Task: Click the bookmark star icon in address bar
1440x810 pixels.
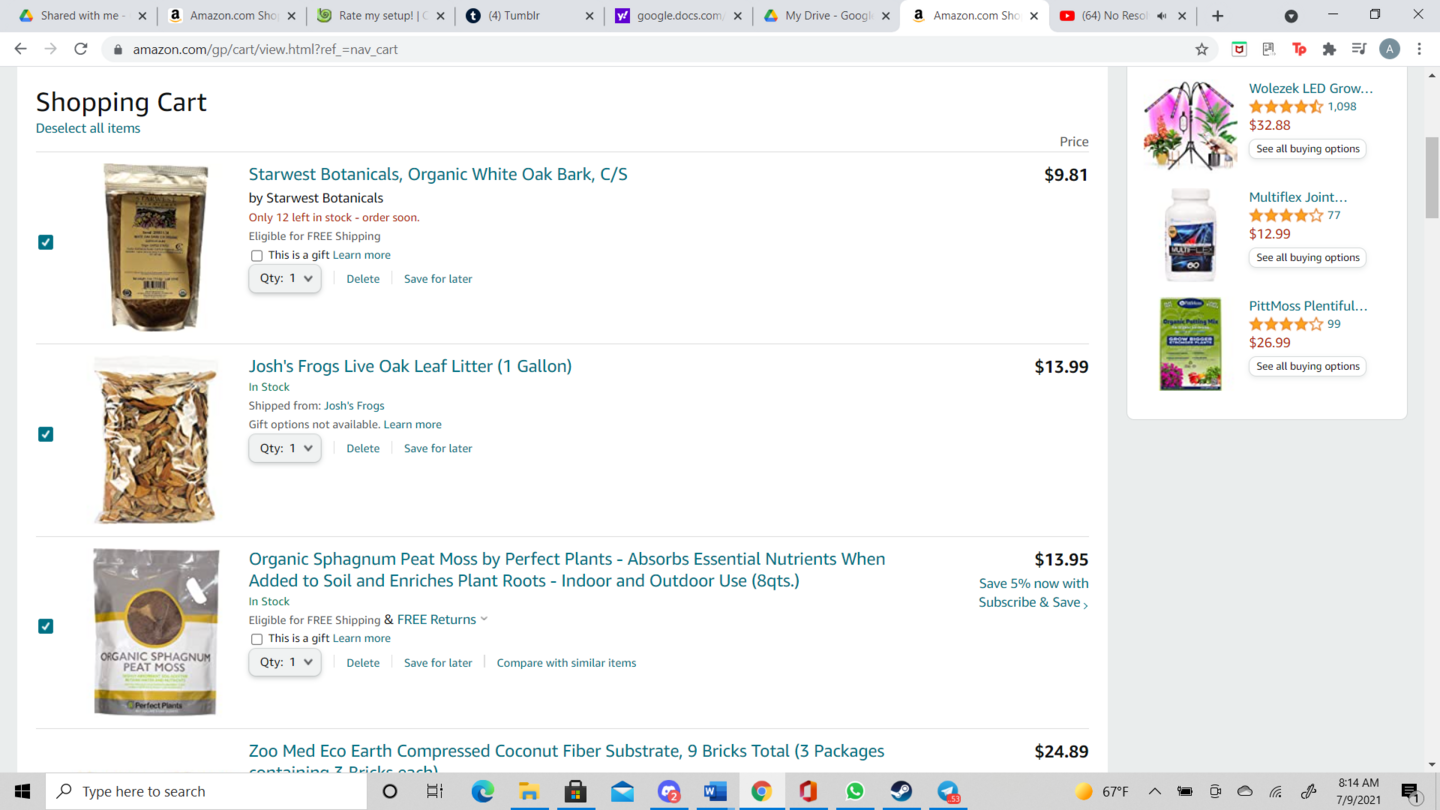Action: tap(1202, 49)
